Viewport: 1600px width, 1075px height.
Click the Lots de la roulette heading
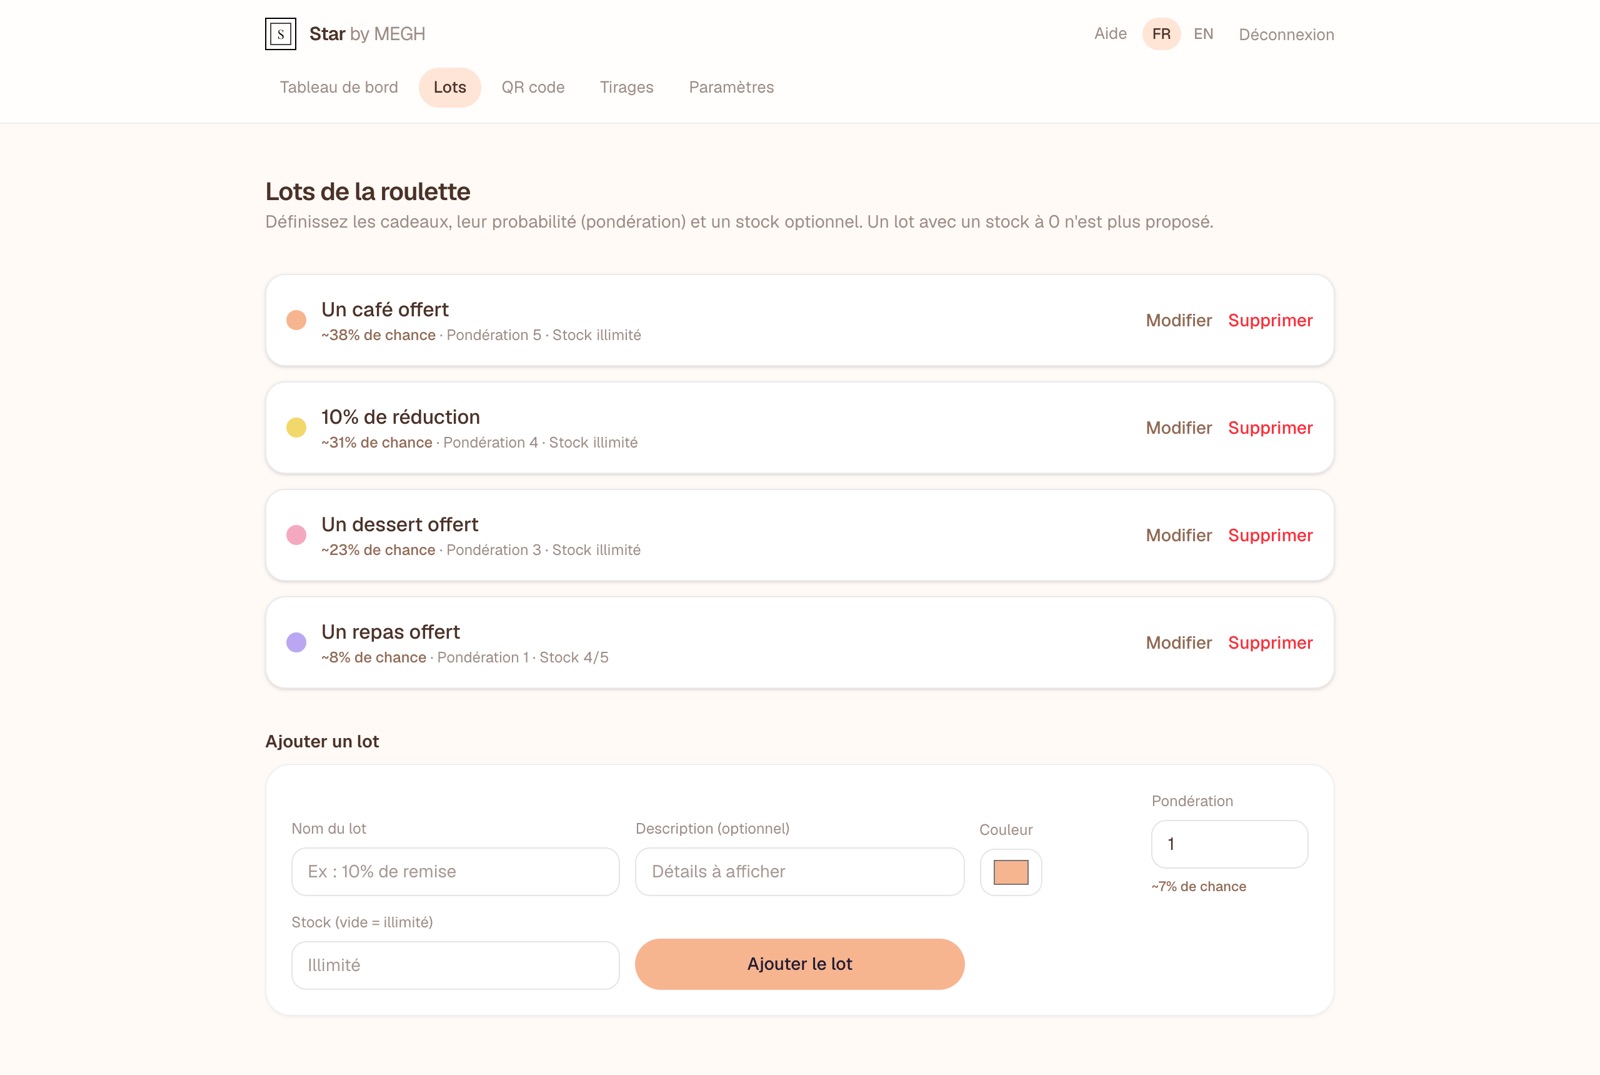click(368, 192)
